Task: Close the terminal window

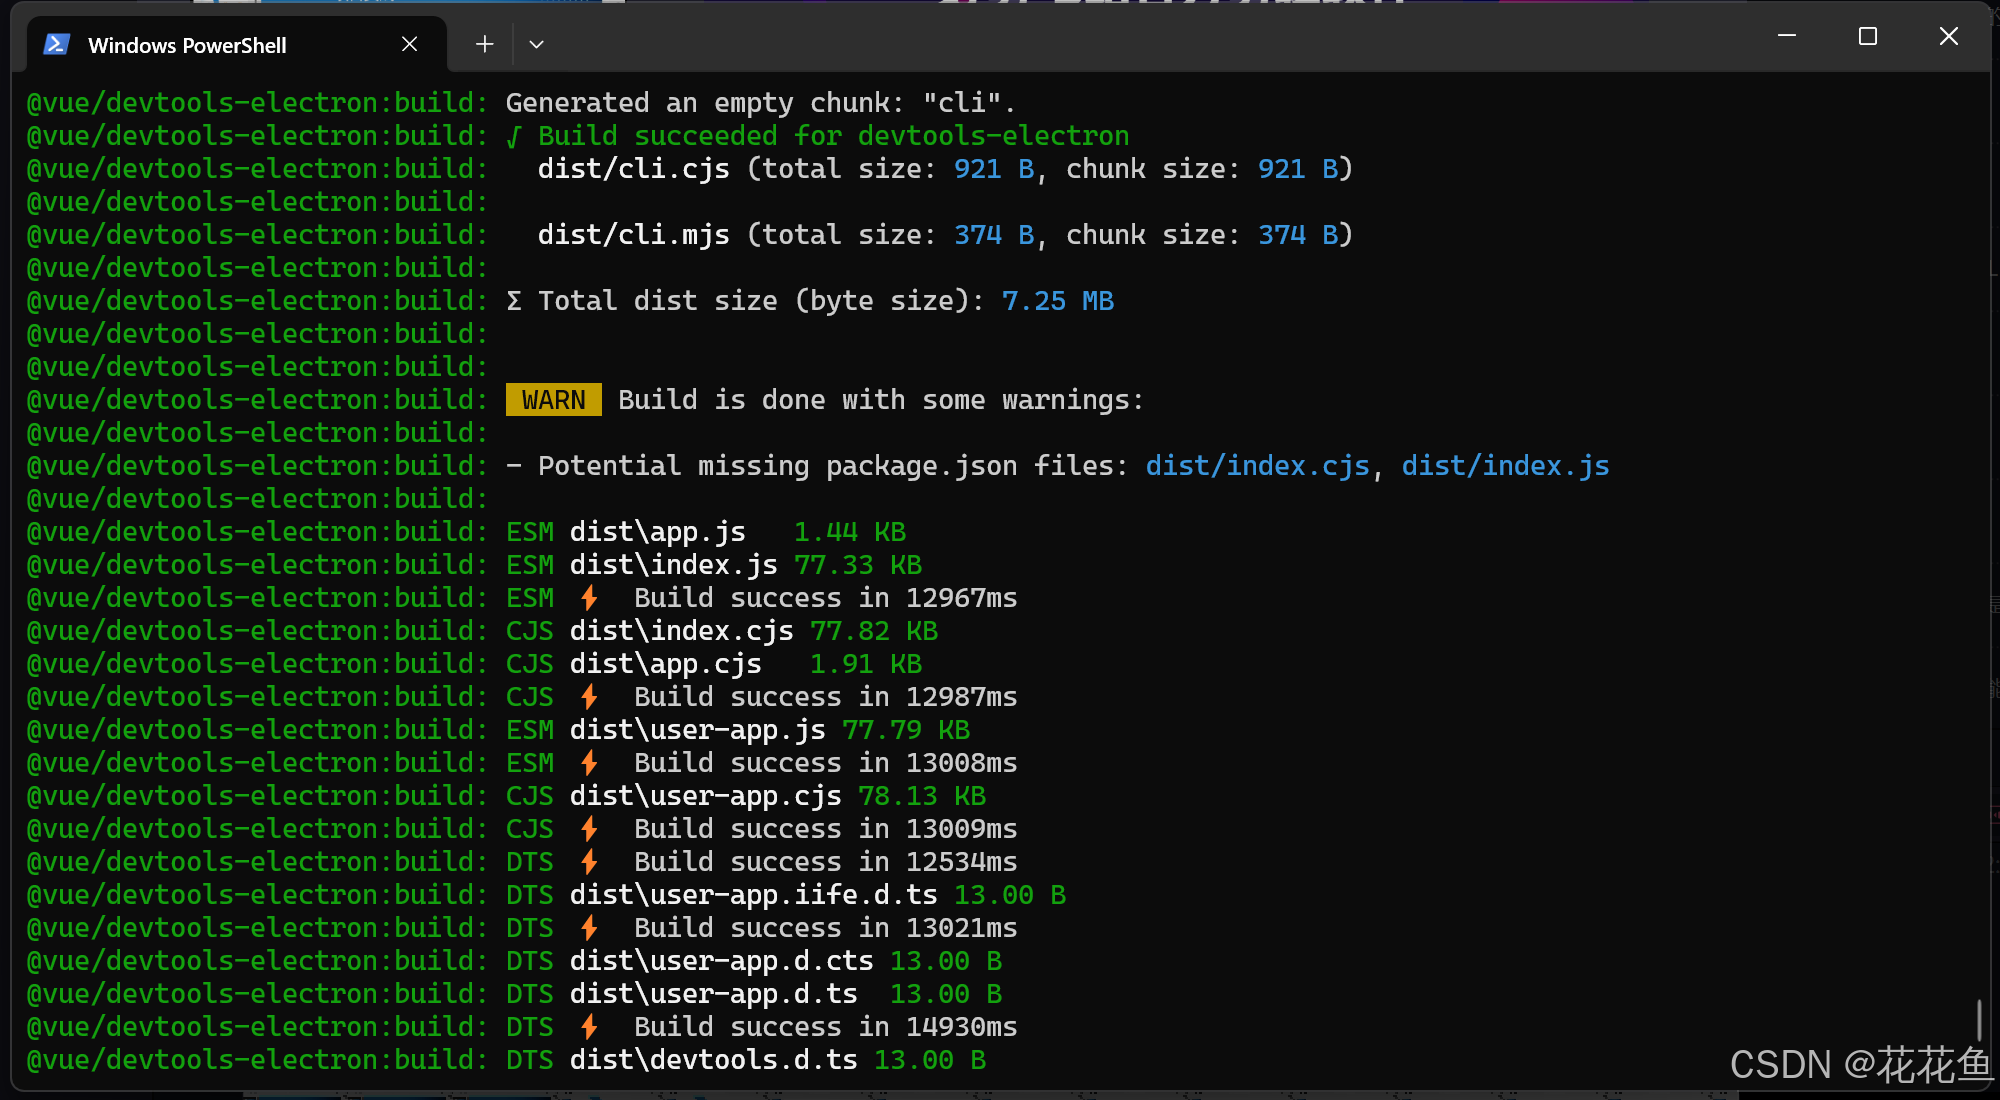Action: point(1948,36)
